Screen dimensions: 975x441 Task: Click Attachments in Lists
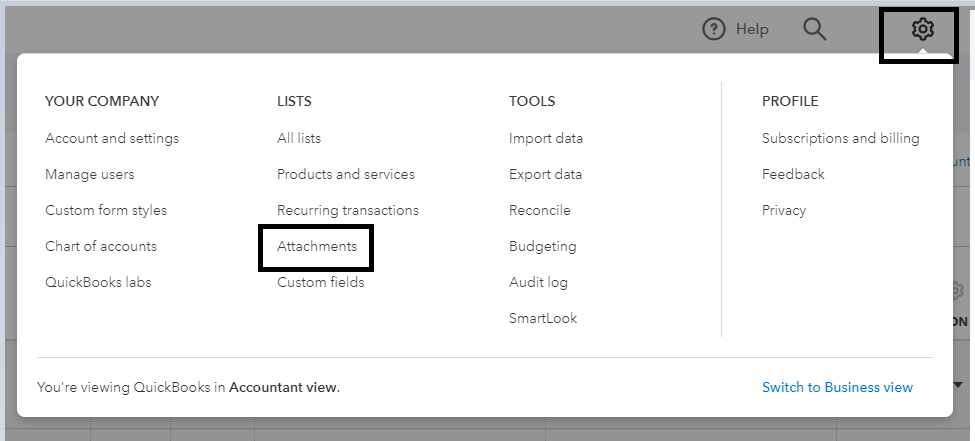[317, 246]
